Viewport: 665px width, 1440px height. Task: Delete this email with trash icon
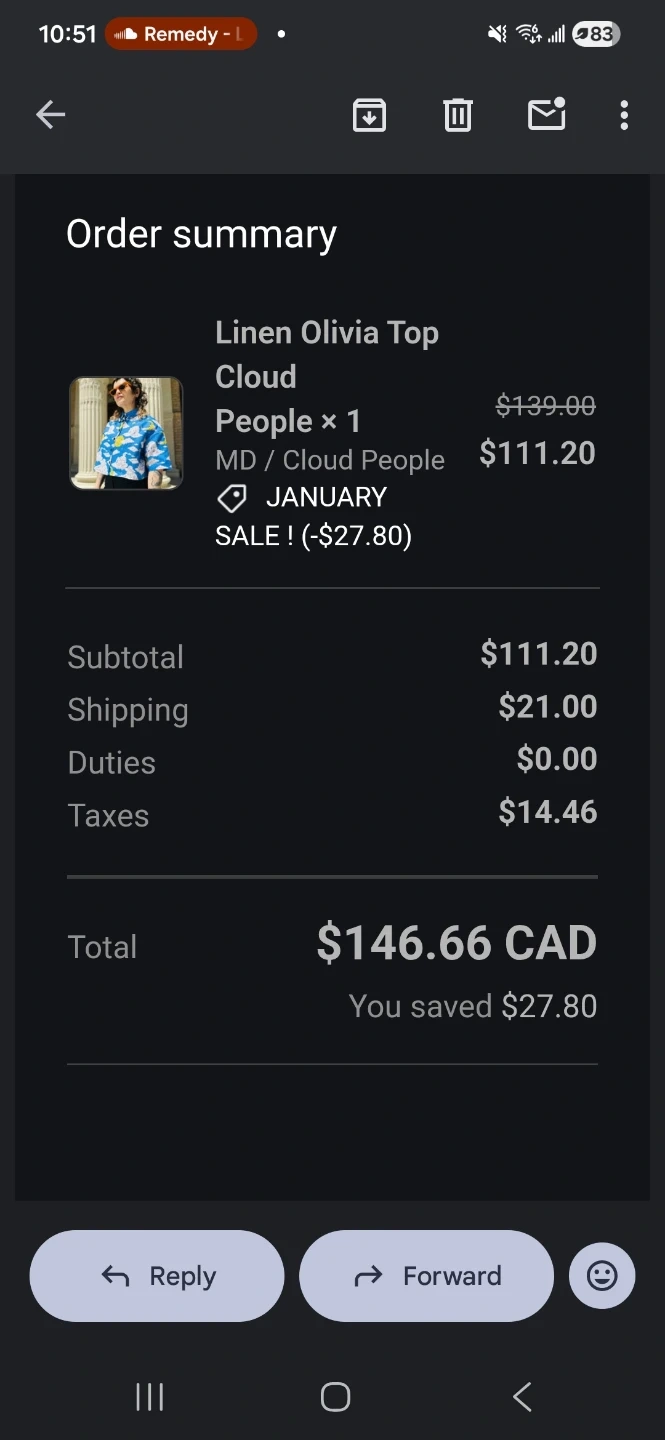[457, 115]
